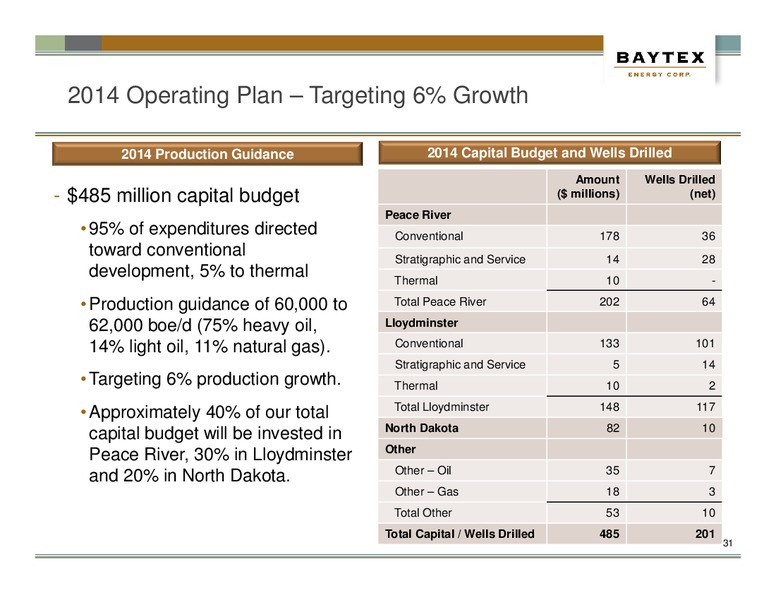Click Peace River Stratigraphic wells value 28
Screen dimensions: 776x600
(708, 259)
